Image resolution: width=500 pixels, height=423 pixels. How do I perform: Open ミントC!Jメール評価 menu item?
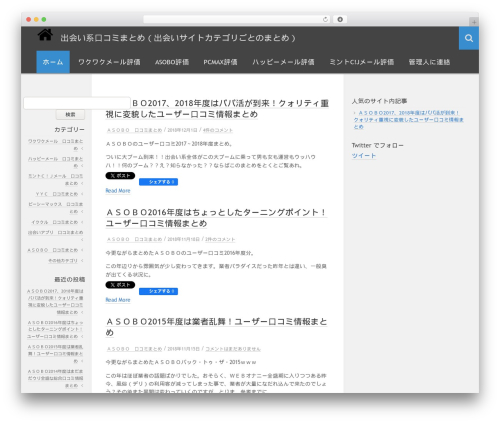(361, 62)
